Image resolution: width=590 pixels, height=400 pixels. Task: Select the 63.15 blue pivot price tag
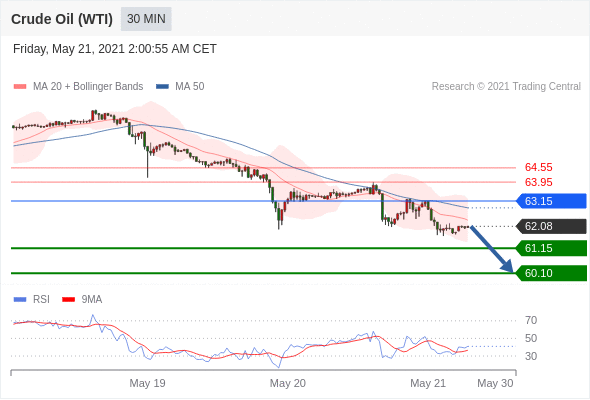pyautogui.click(x=551, y=201)
